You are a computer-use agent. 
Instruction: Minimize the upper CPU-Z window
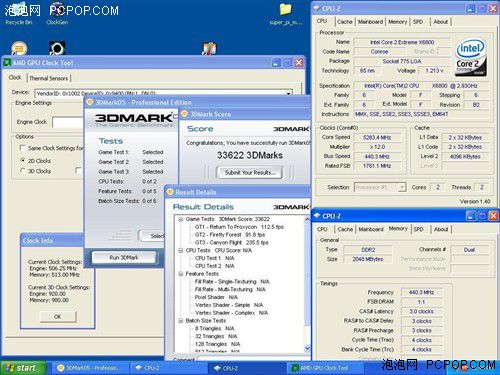click(470, 8)
